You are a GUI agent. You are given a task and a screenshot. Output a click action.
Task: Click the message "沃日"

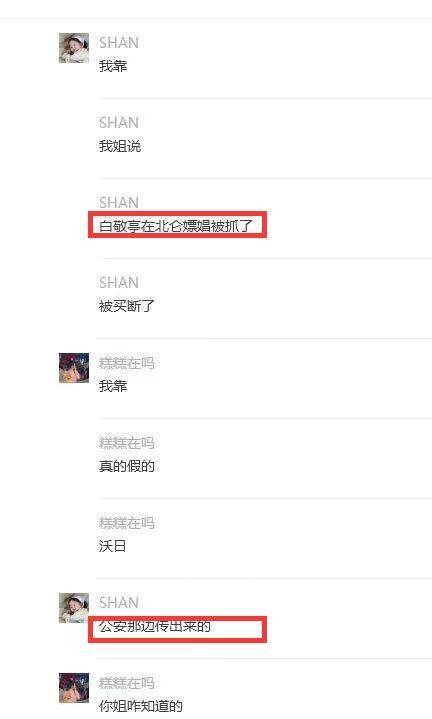[112, 546]
